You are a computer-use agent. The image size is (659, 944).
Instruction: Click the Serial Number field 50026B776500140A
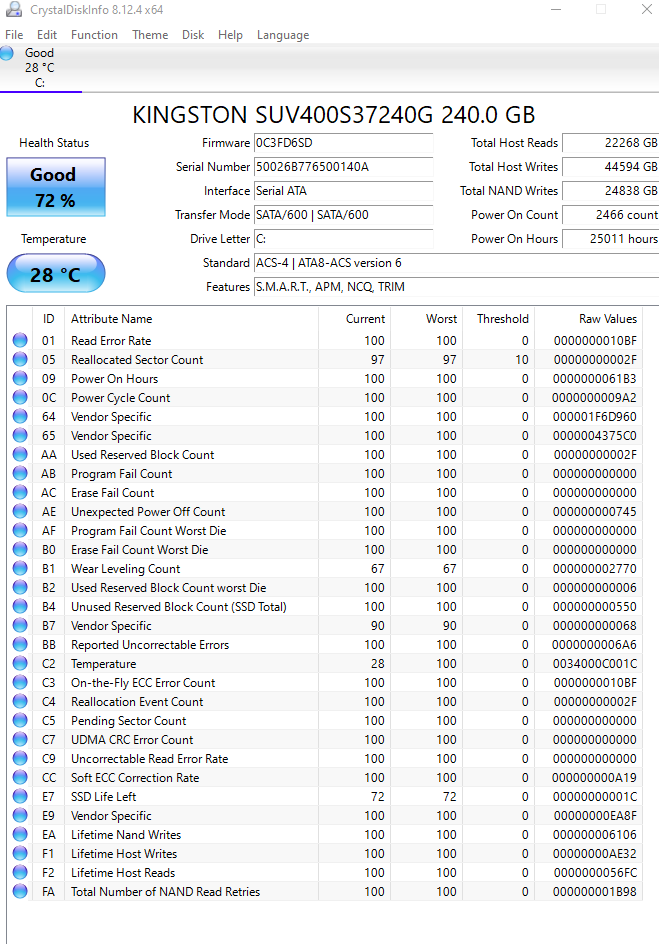coord(343,167)
